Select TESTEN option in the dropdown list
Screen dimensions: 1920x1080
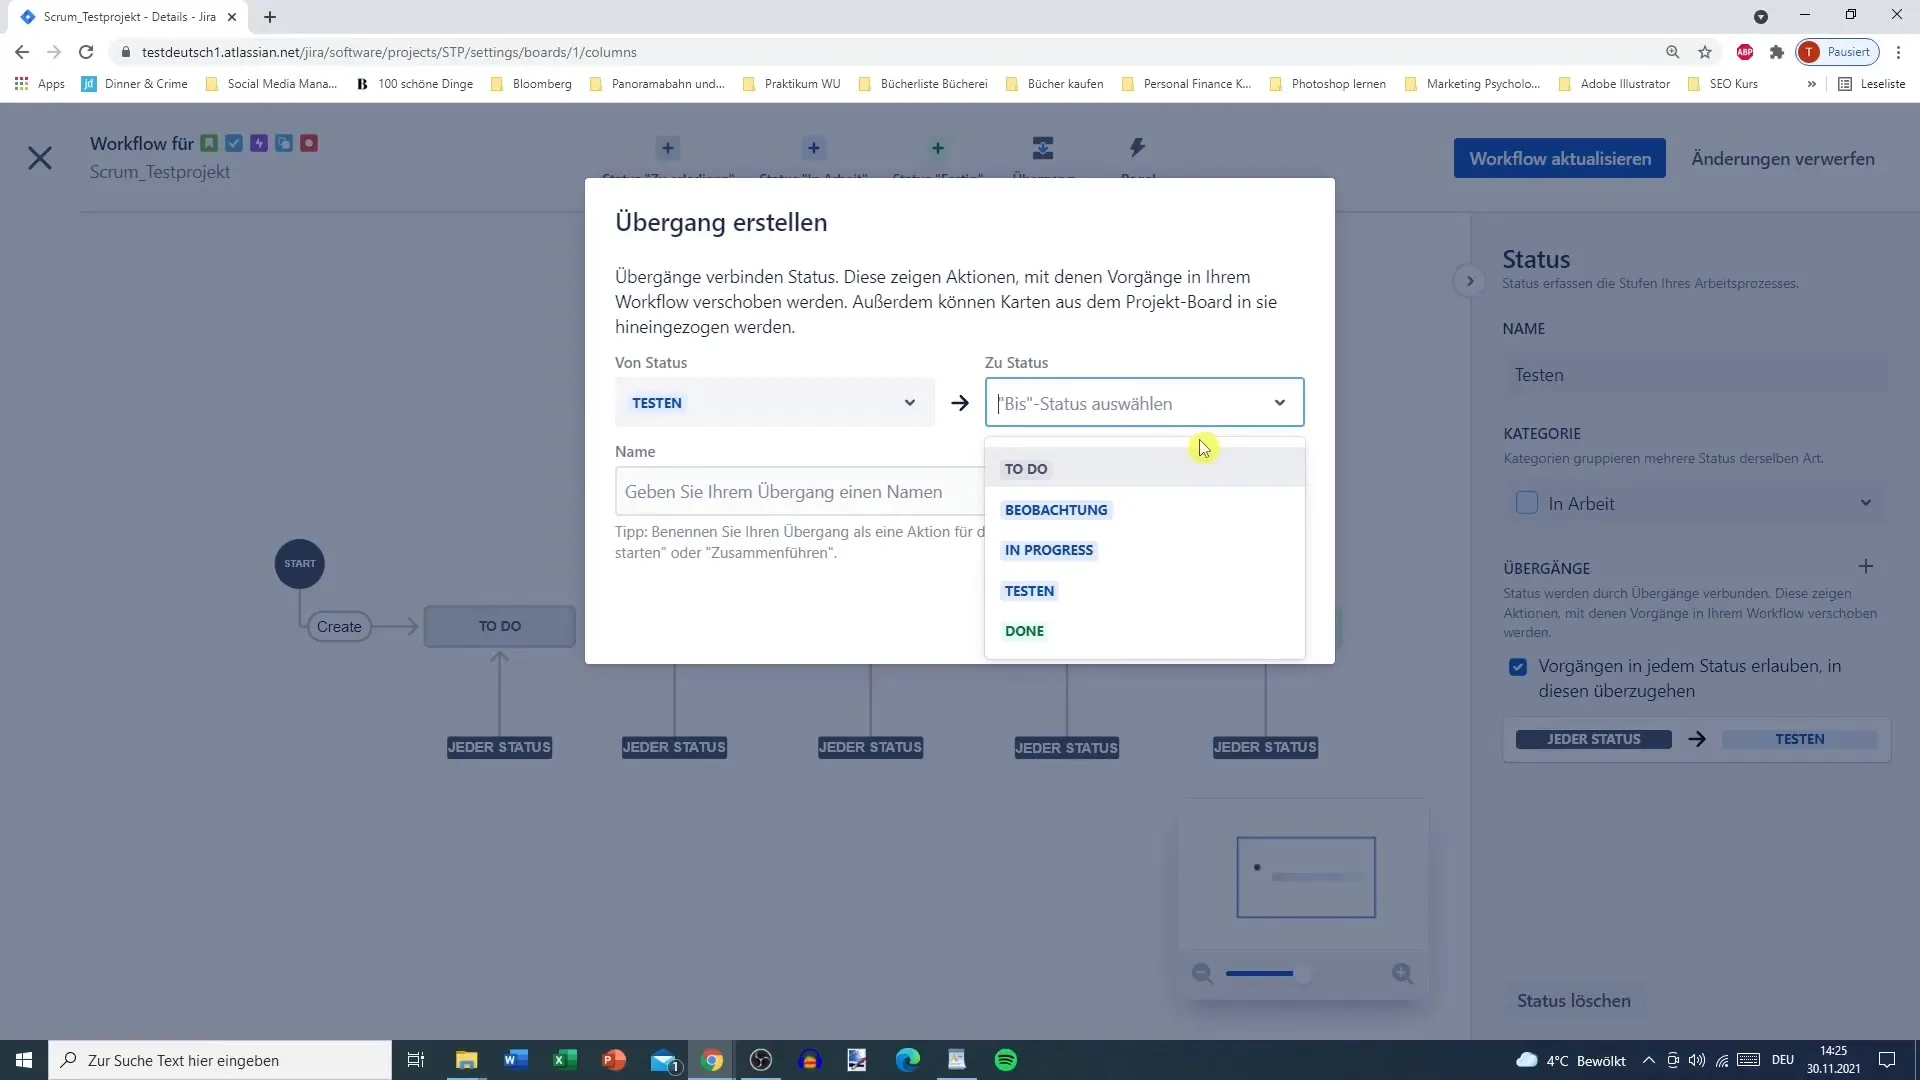click(x=1145, y=590)
